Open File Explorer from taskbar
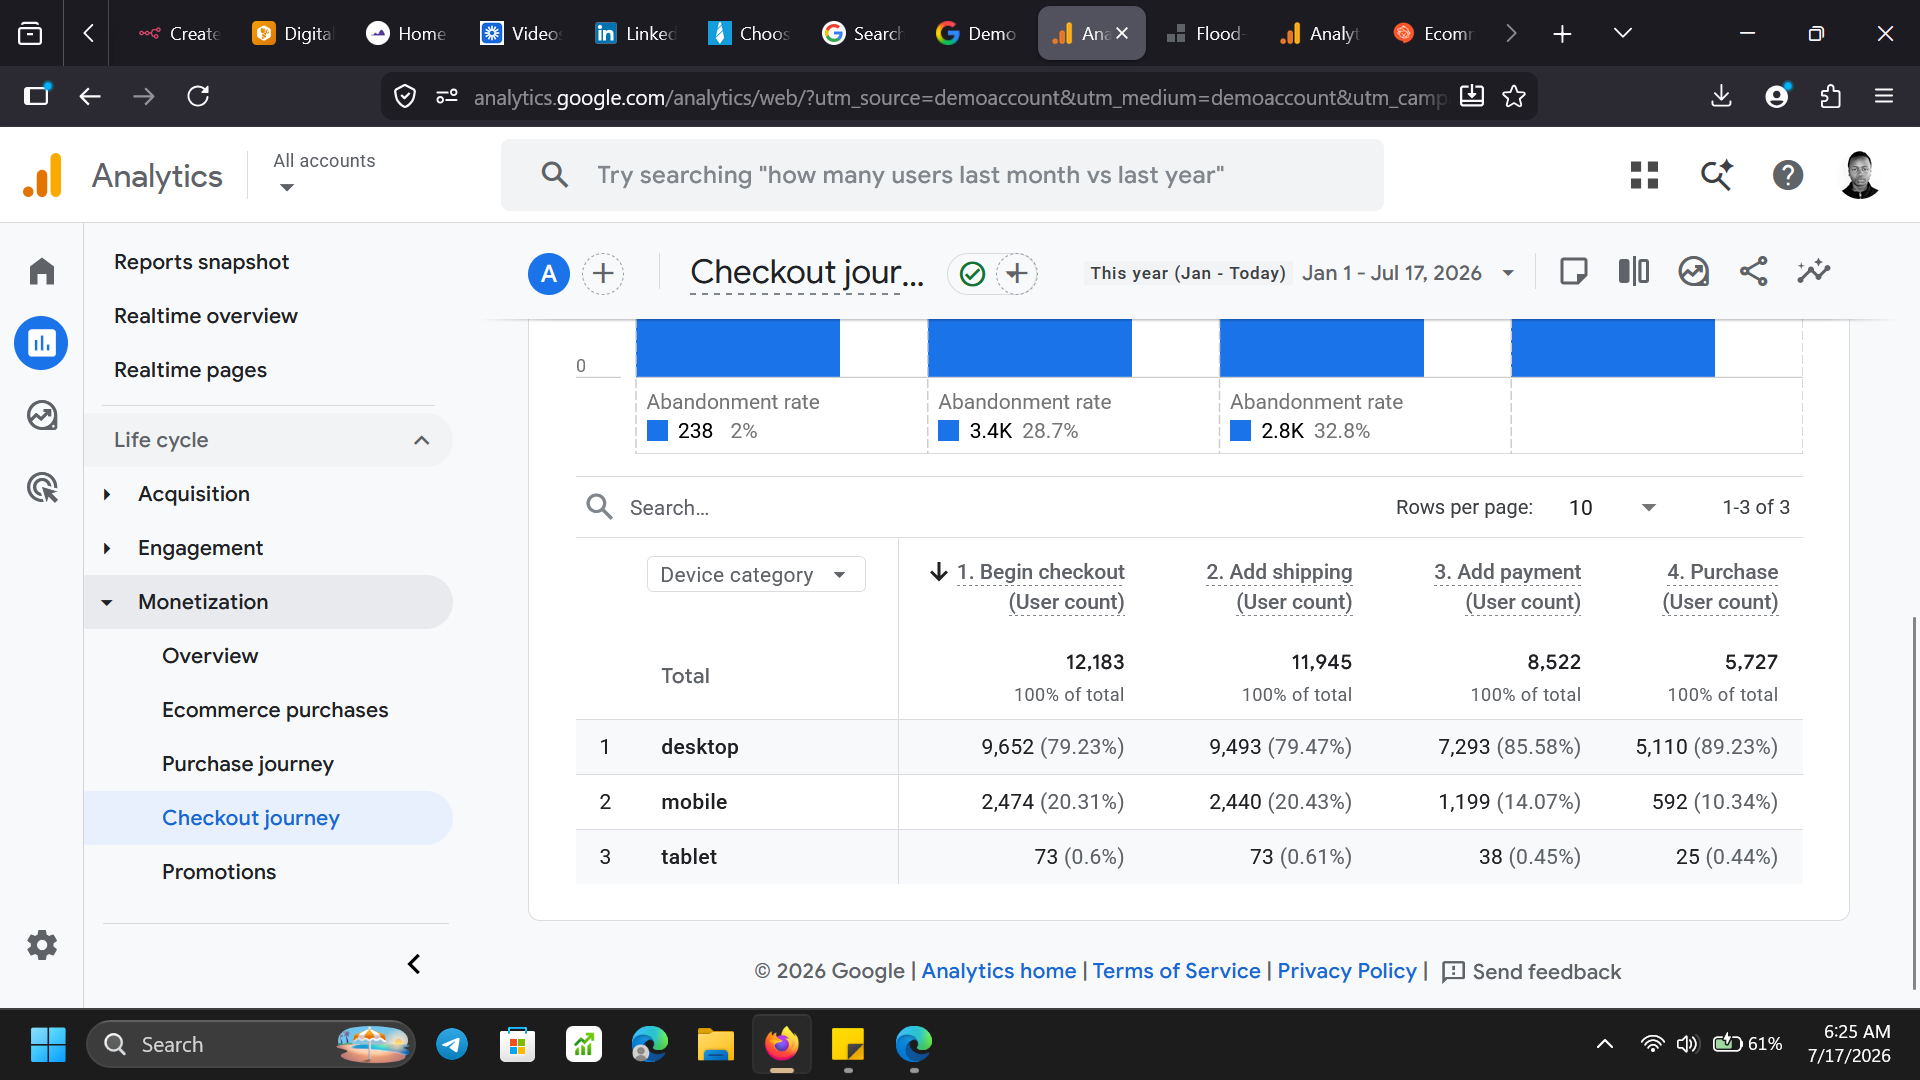Viewport: 1920px width, 1080px height. tap(715, 1044)
